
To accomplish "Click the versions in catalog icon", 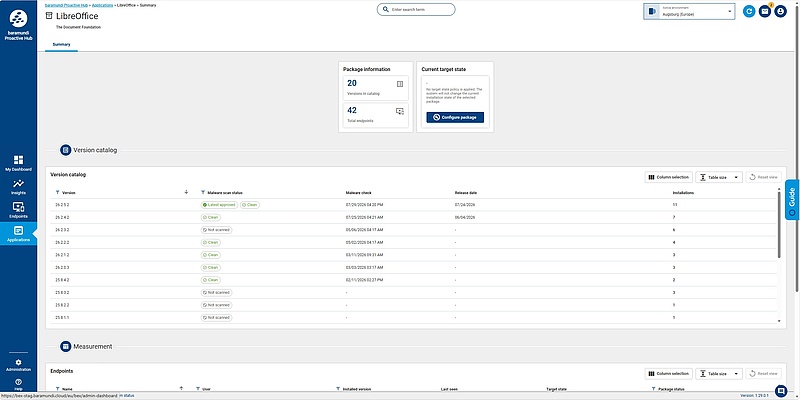I will 400,84.
